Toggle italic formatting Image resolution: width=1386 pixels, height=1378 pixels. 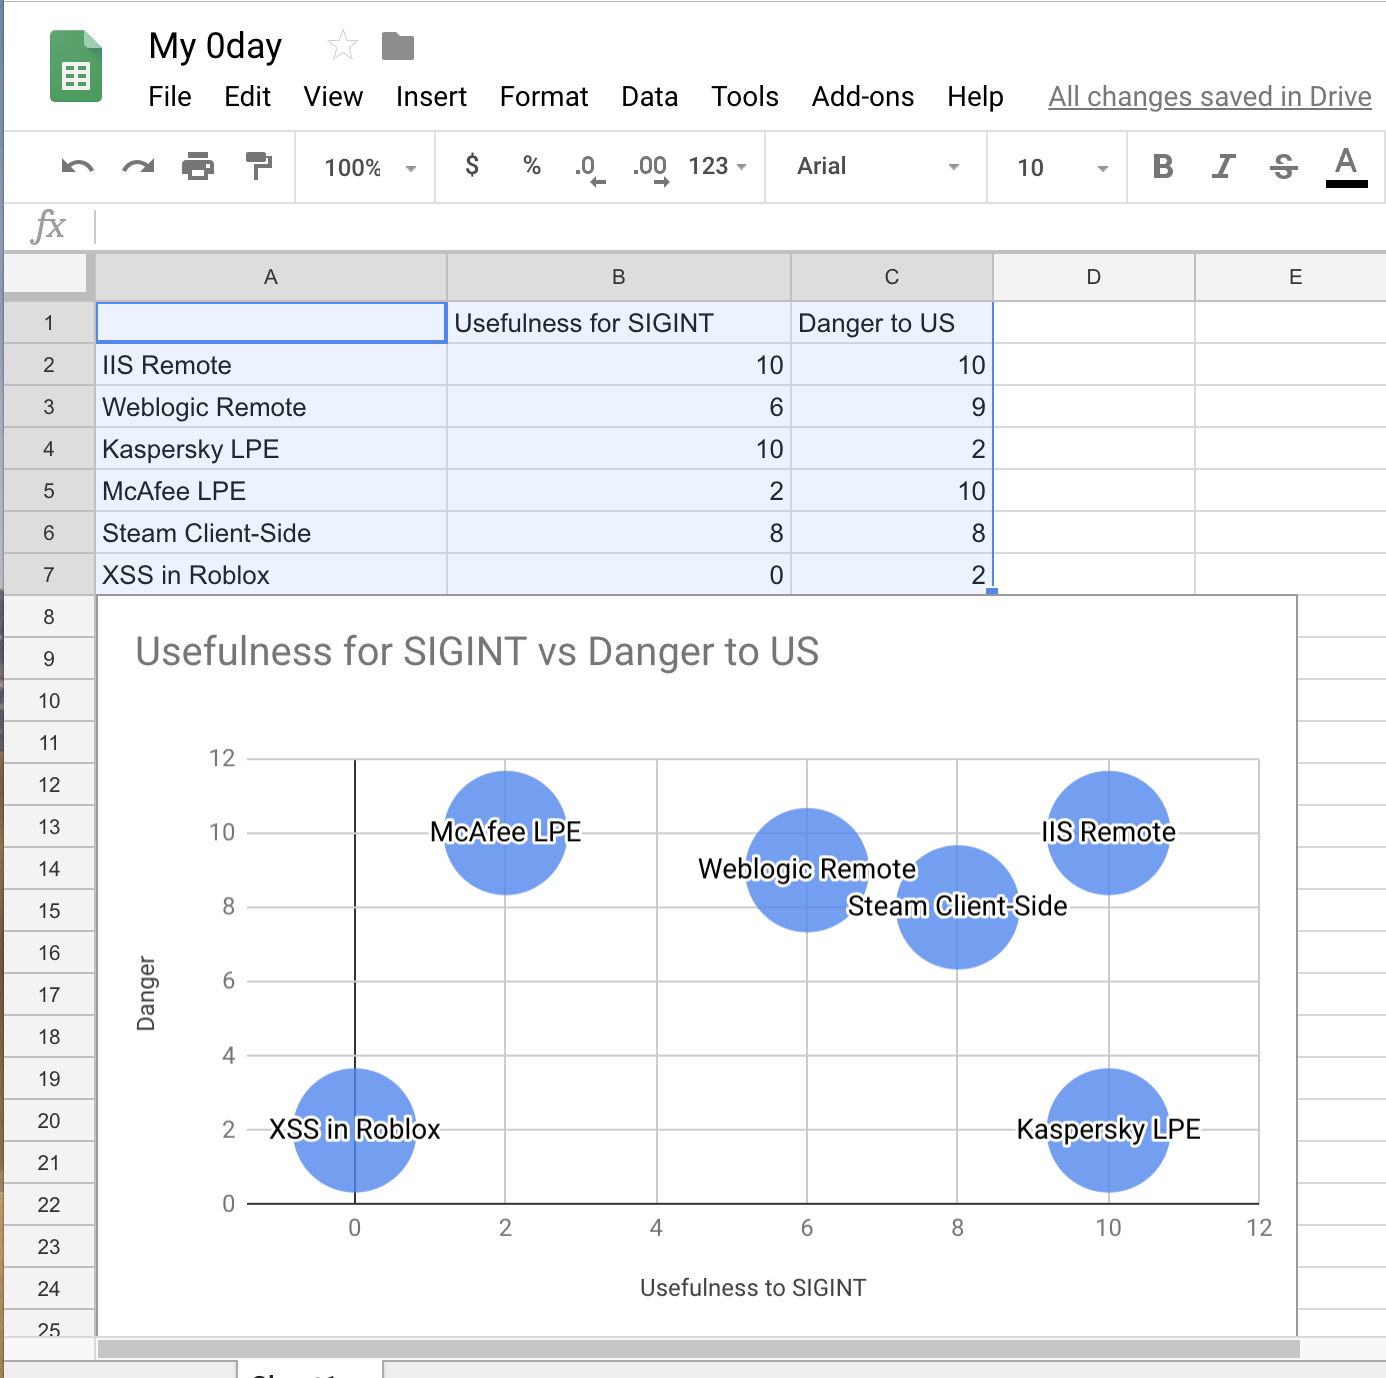pos(1223,167)
